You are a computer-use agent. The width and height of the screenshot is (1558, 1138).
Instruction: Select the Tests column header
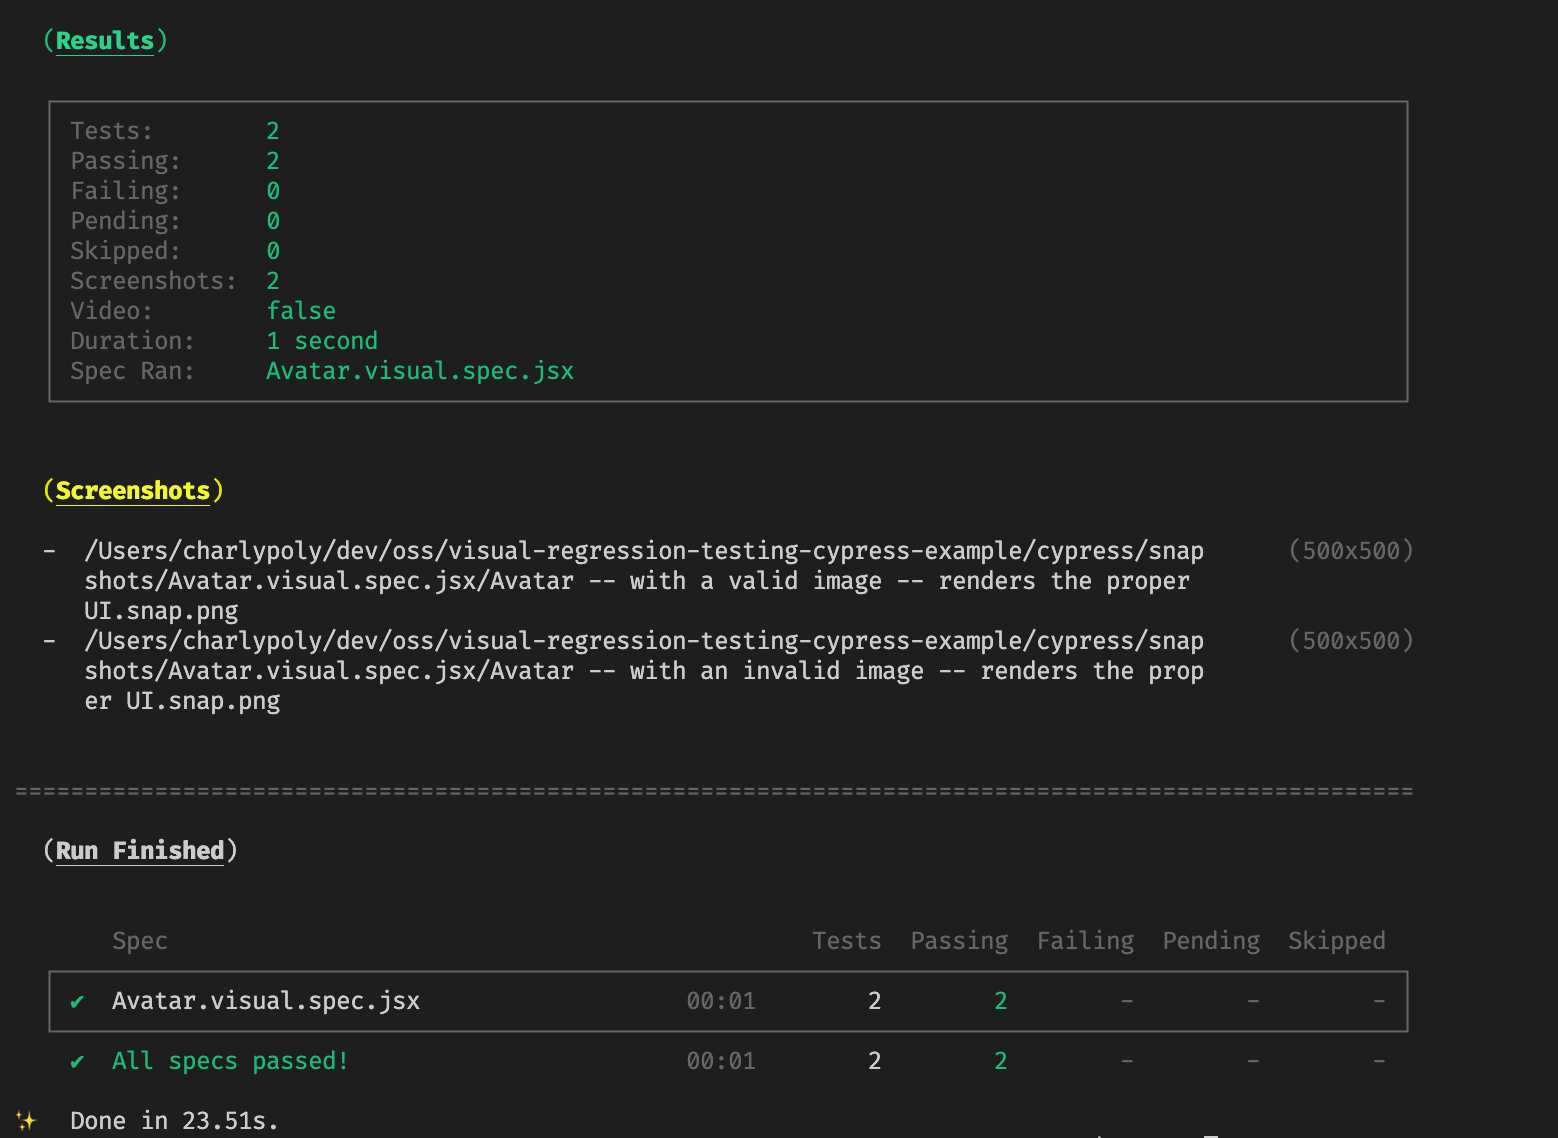pos(847,941)
